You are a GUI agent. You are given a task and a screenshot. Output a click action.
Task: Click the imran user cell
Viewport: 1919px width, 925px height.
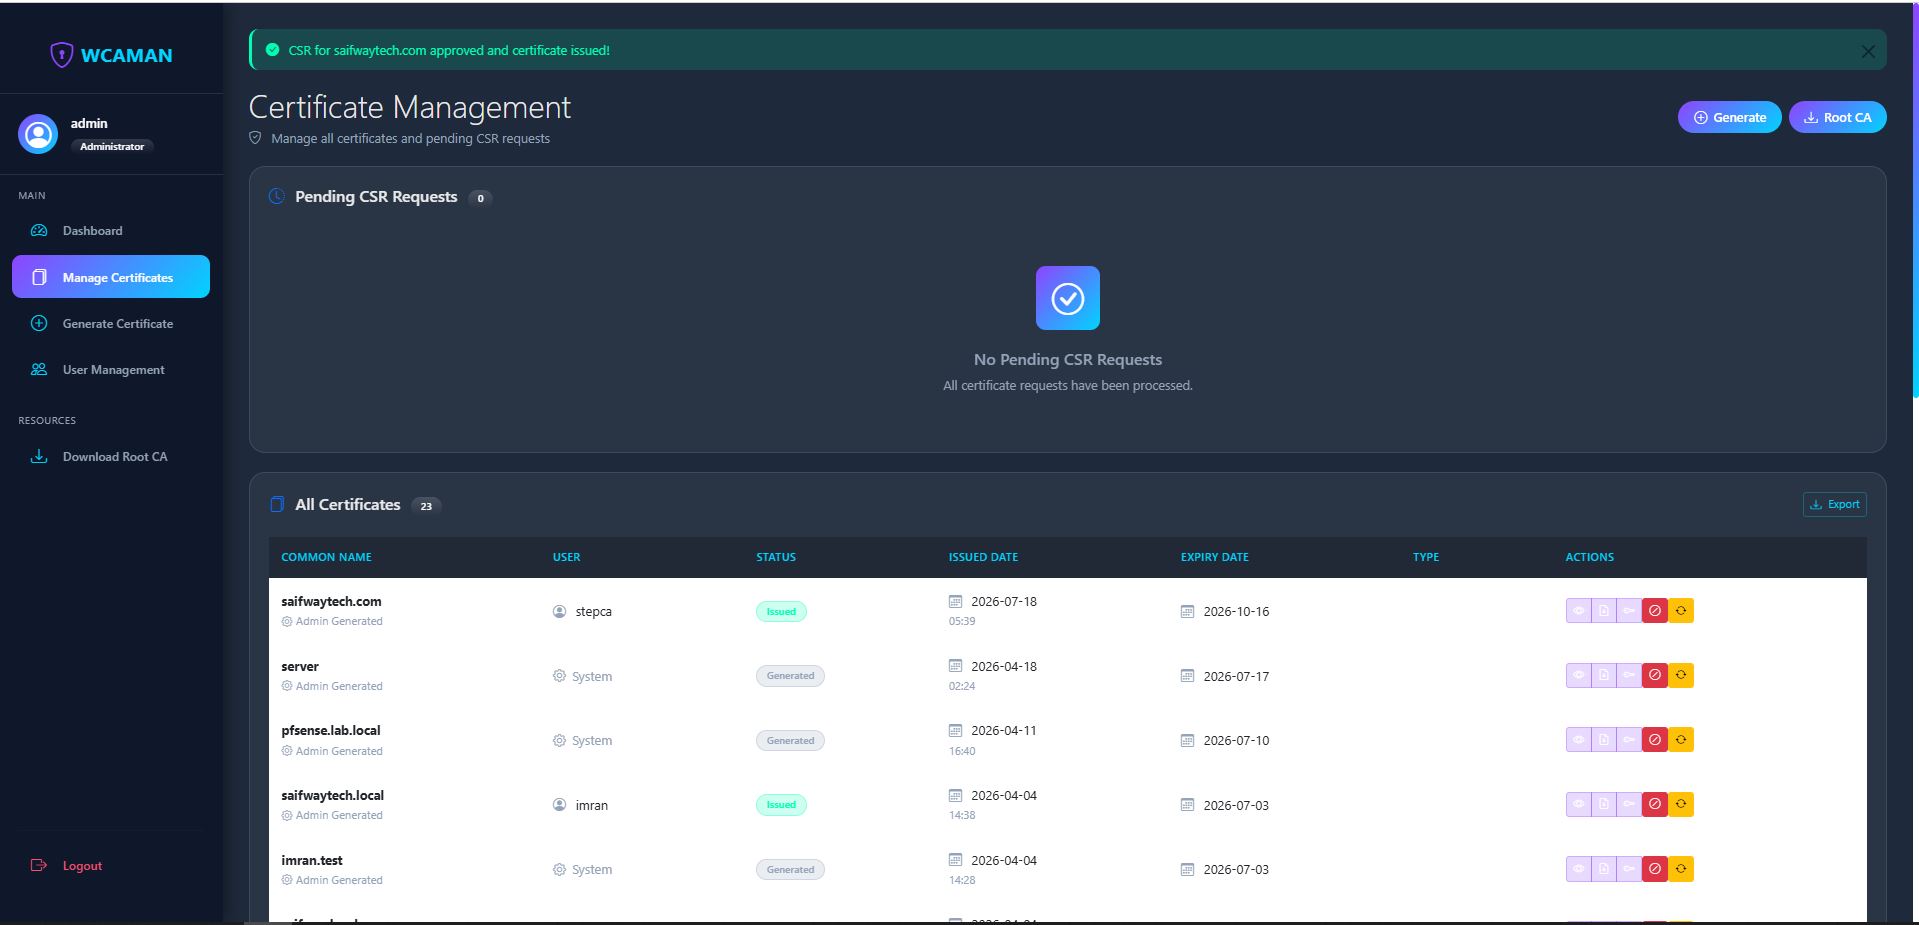point(580,805)
